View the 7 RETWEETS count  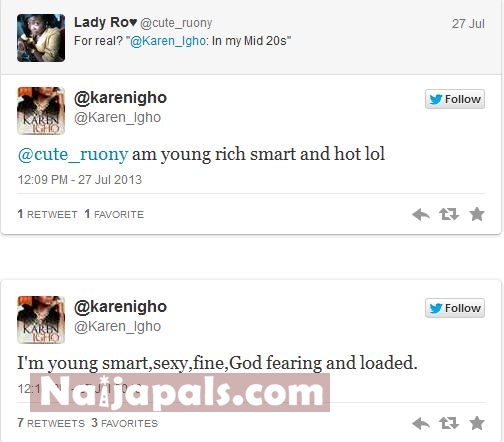point(51,423)
